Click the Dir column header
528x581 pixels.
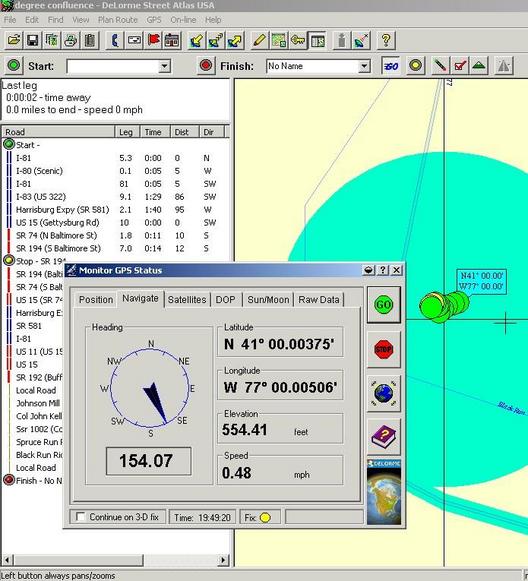point(212,132)
